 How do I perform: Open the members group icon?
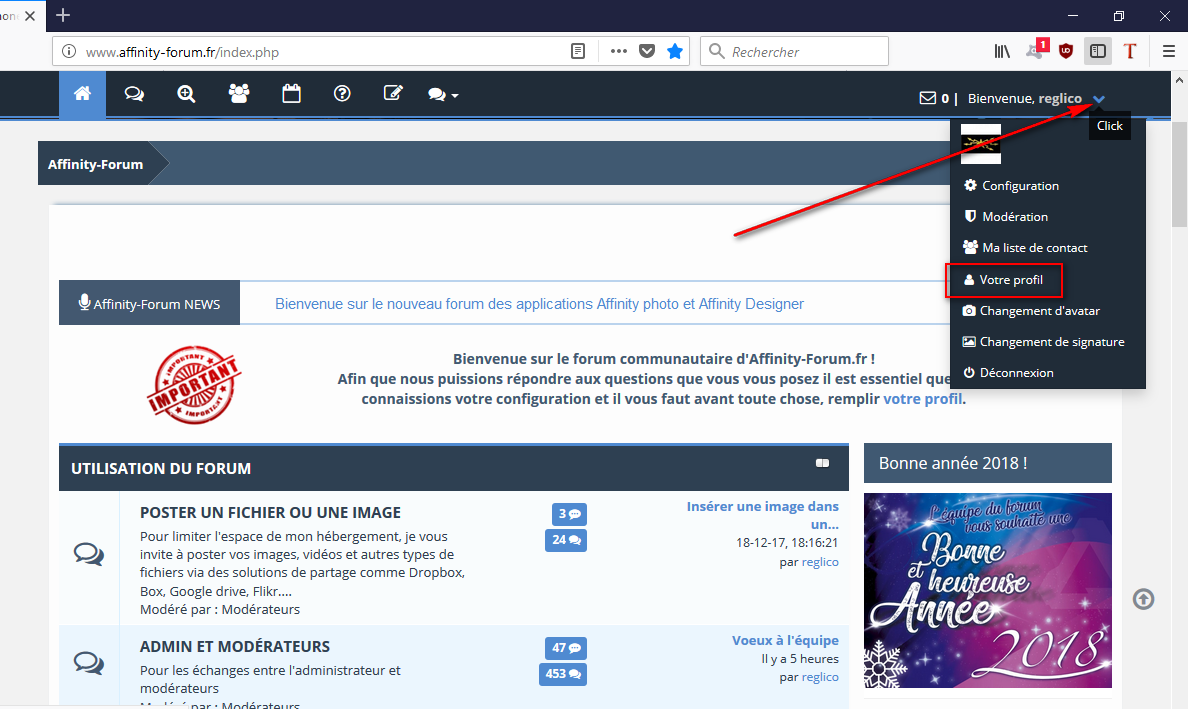(239, 94)
